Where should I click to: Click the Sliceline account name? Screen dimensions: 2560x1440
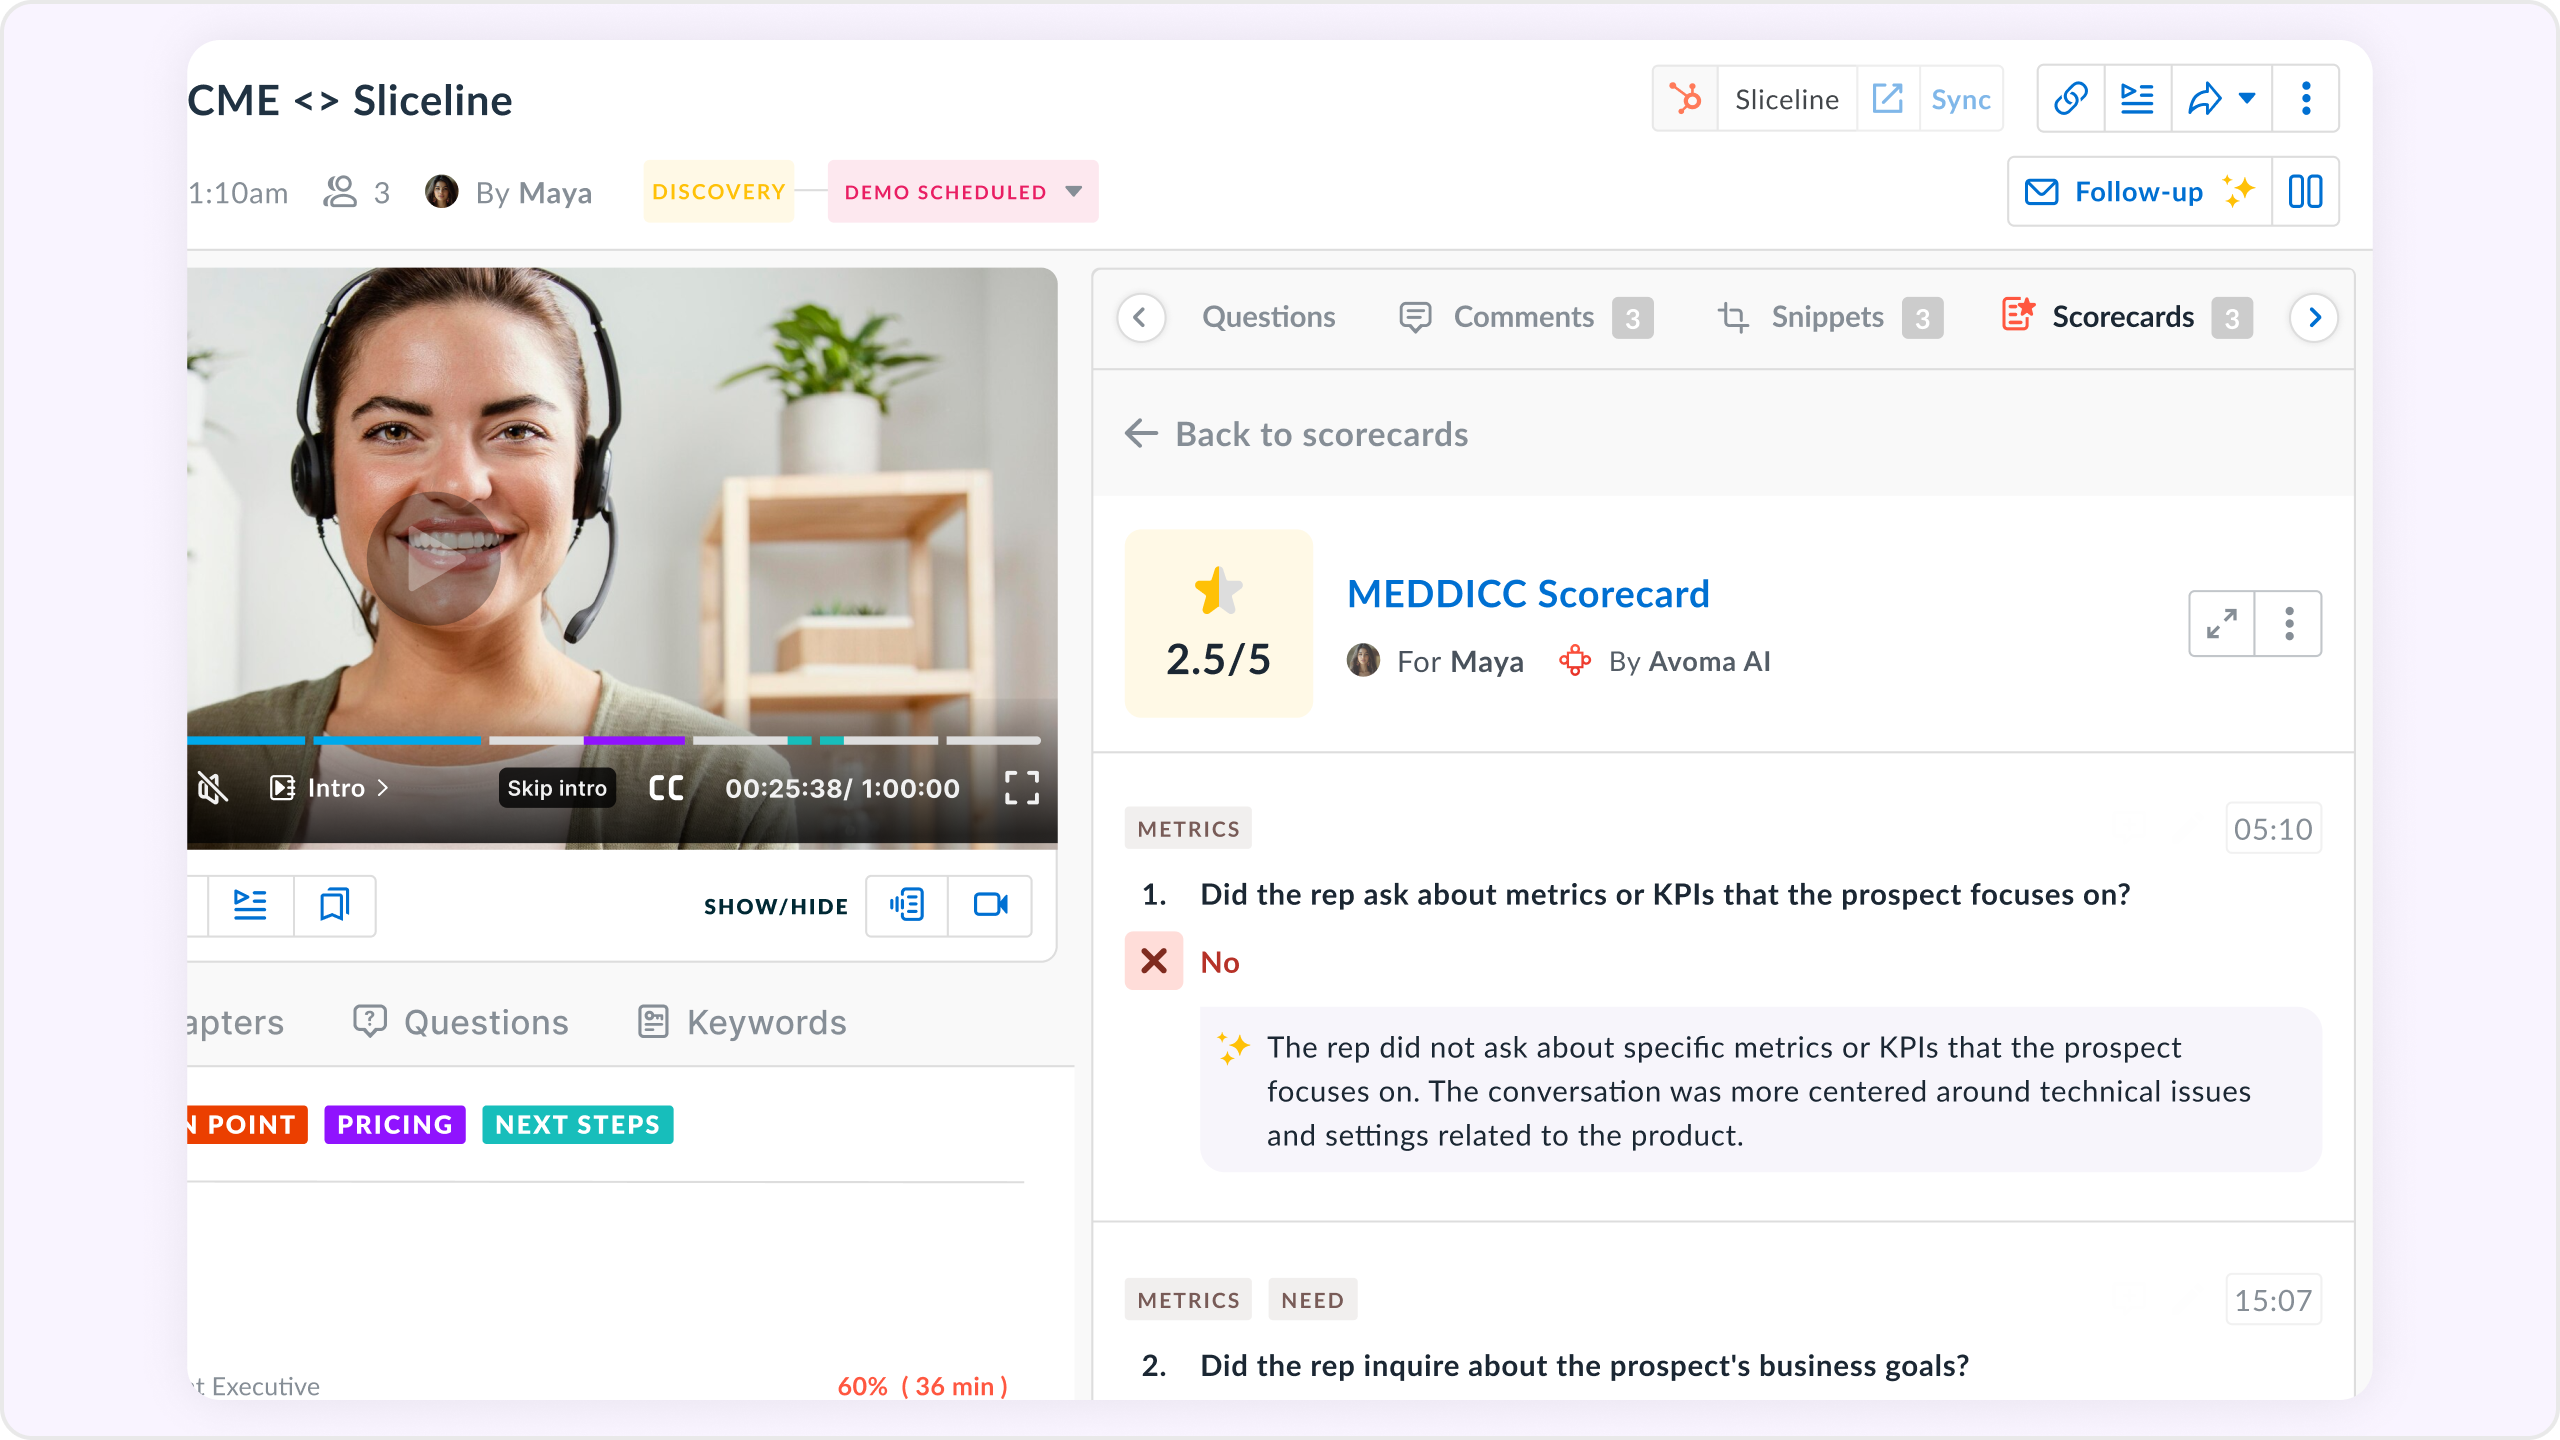coord(1787,99)
